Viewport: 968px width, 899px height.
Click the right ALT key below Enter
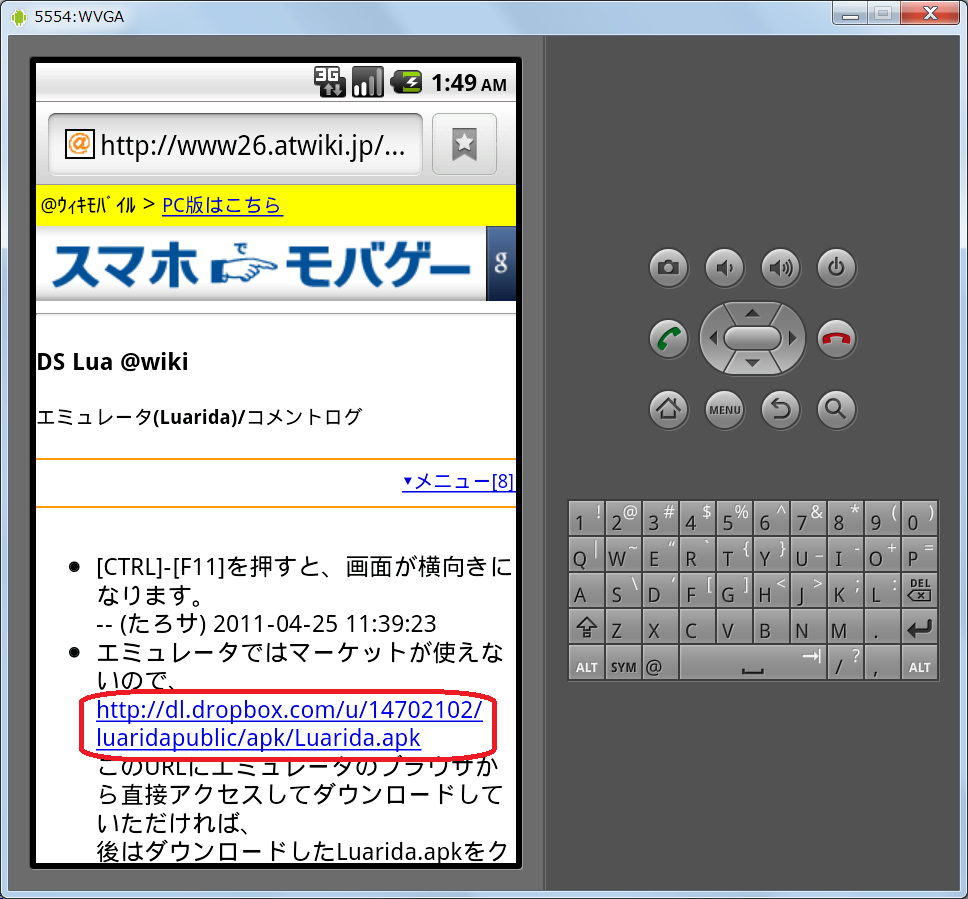[x=919, y=664]
